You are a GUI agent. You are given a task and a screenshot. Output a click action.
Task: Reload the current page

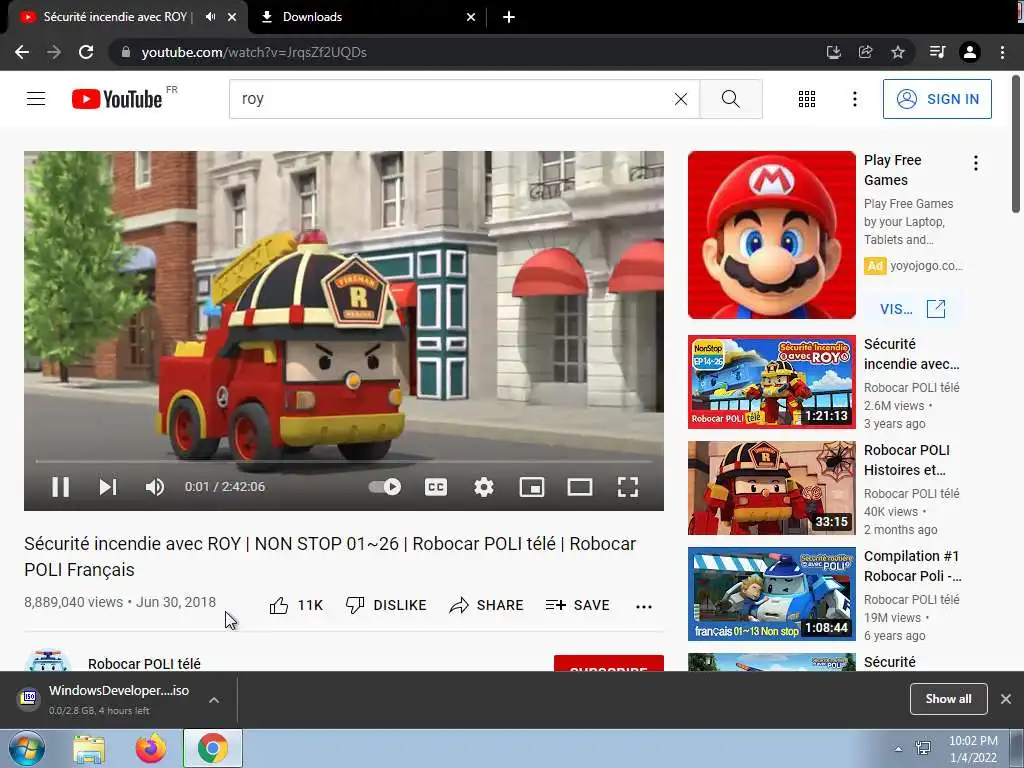86,52
